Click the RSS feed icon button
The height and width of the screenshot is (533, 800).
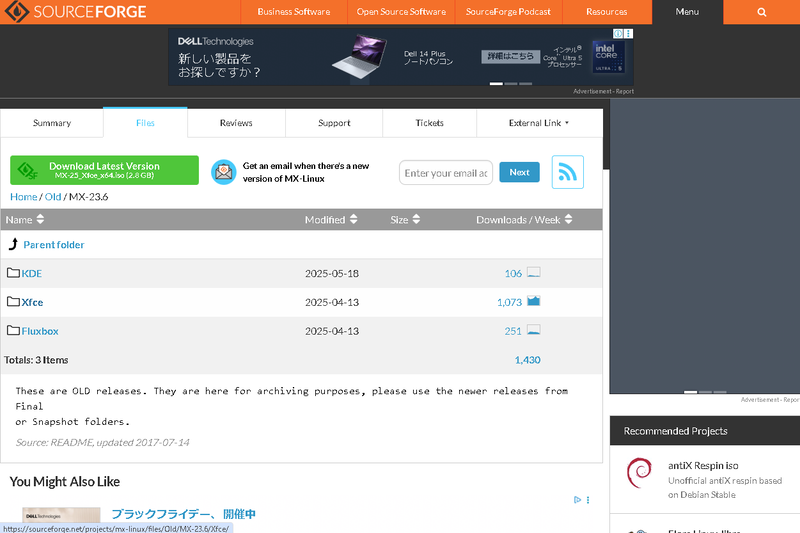(x=567, y=172)
